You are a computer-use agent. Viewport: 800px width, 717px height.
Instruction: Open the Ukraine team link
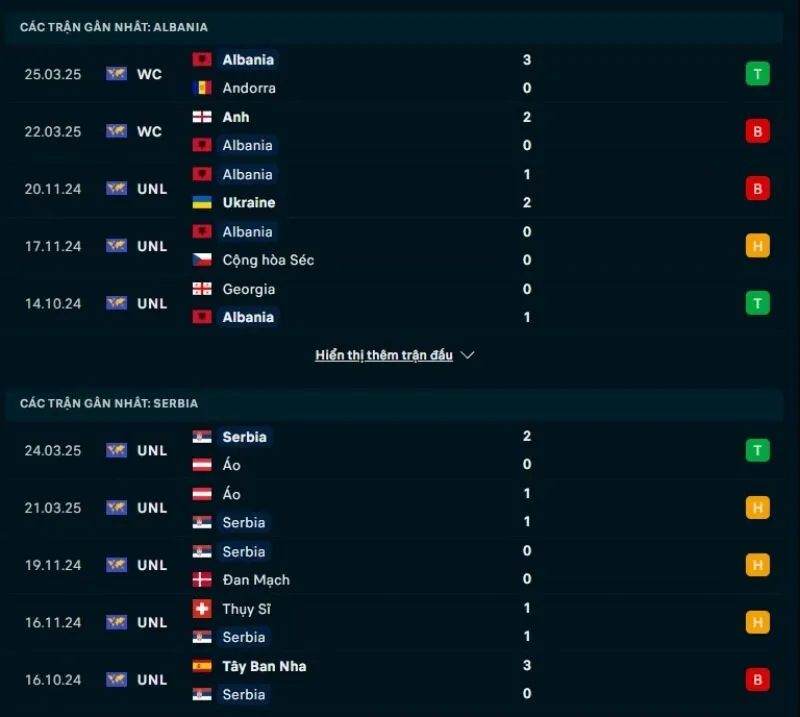coord(249,202)
